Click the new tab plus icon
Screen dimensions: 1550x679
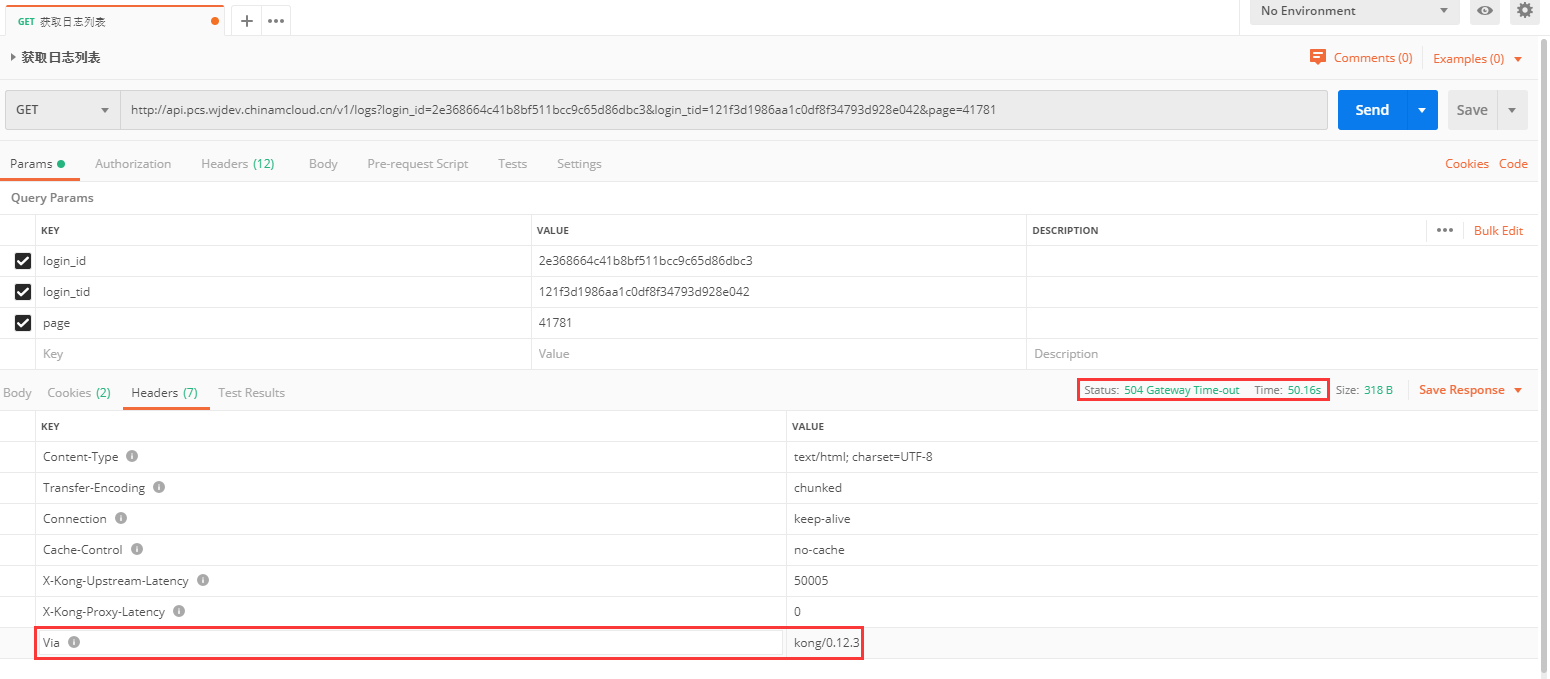click(247, 21)
